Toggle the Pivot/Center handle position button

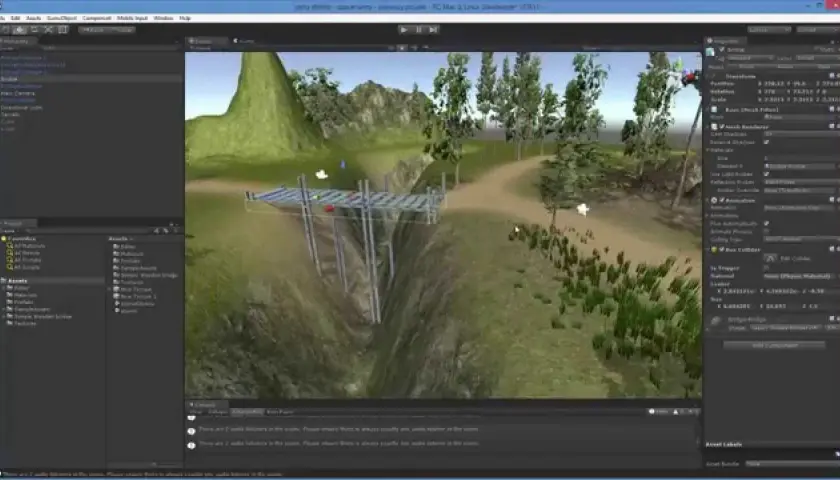click(x=94, y=29)
